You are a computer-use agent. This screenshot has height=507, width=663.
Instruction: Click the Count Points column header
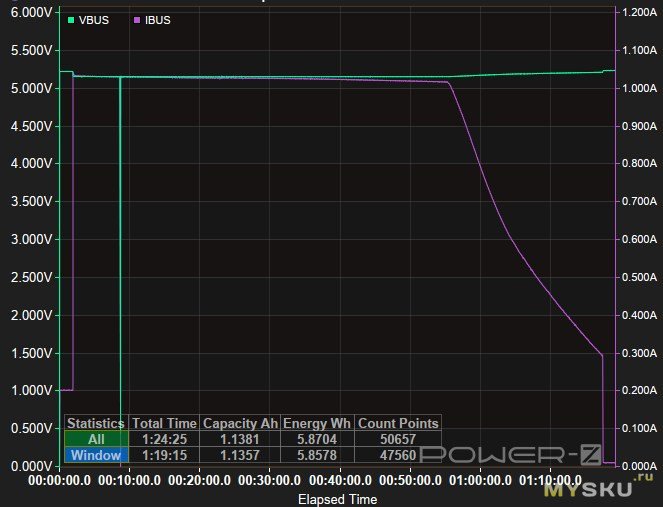point(398,423)
